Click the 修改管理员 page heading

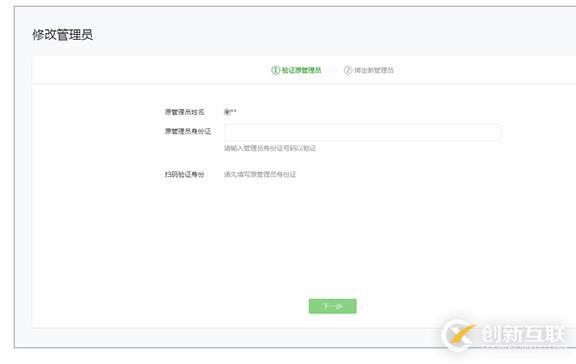coord(62,35)
